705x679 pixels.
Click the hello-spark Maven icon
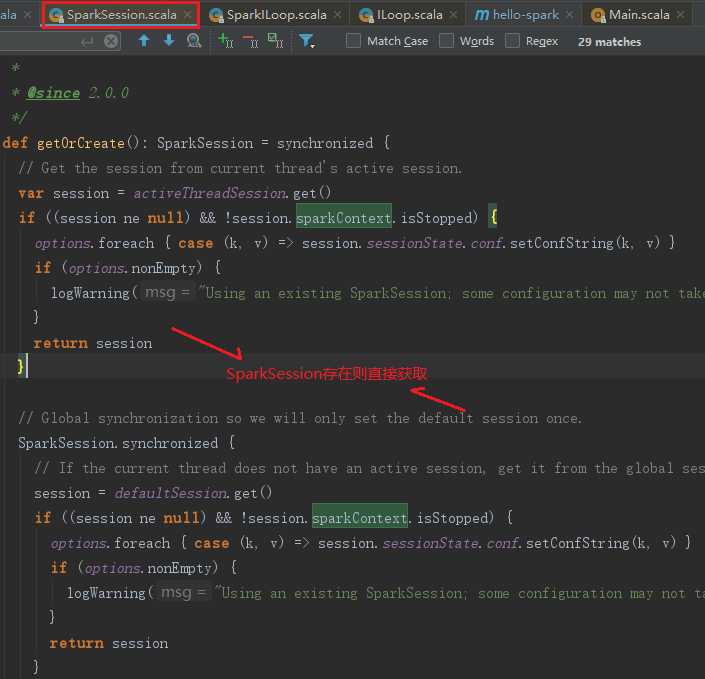(x=482, y=15)
